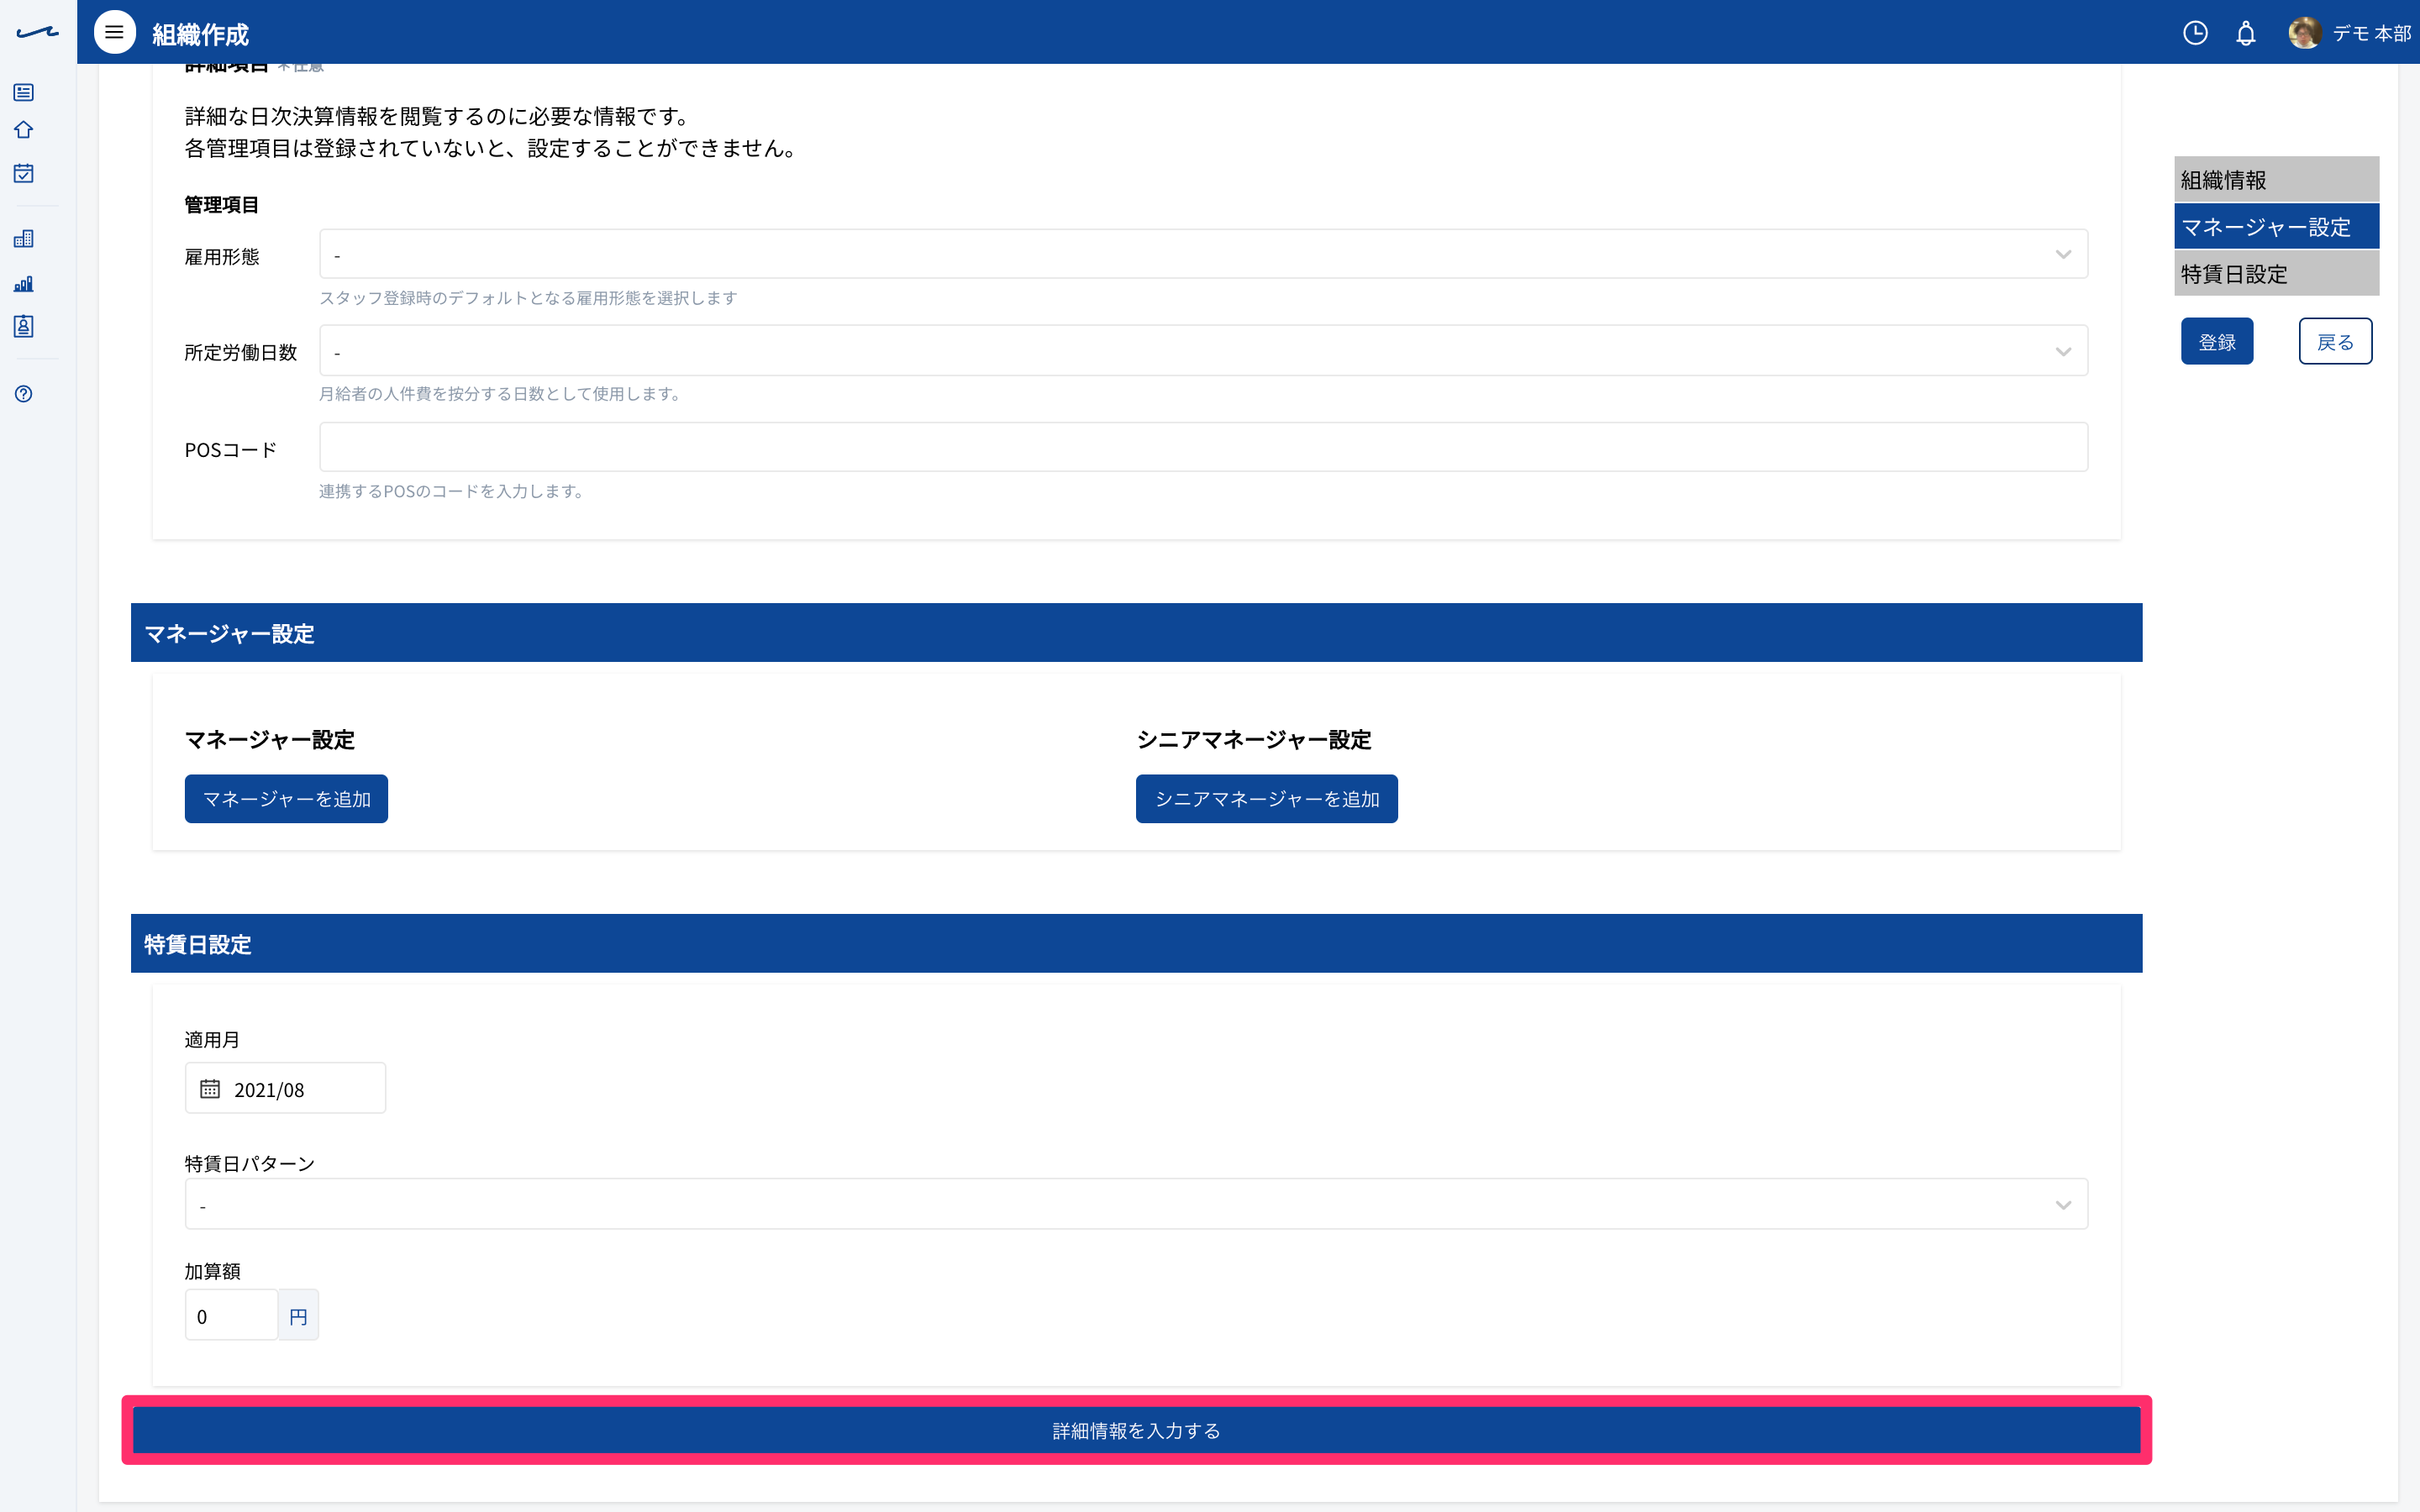Jump to 組織情報 section tab
Image resolution: width=2420 pixels, height=1512 pixels.
pos(2276,180)
